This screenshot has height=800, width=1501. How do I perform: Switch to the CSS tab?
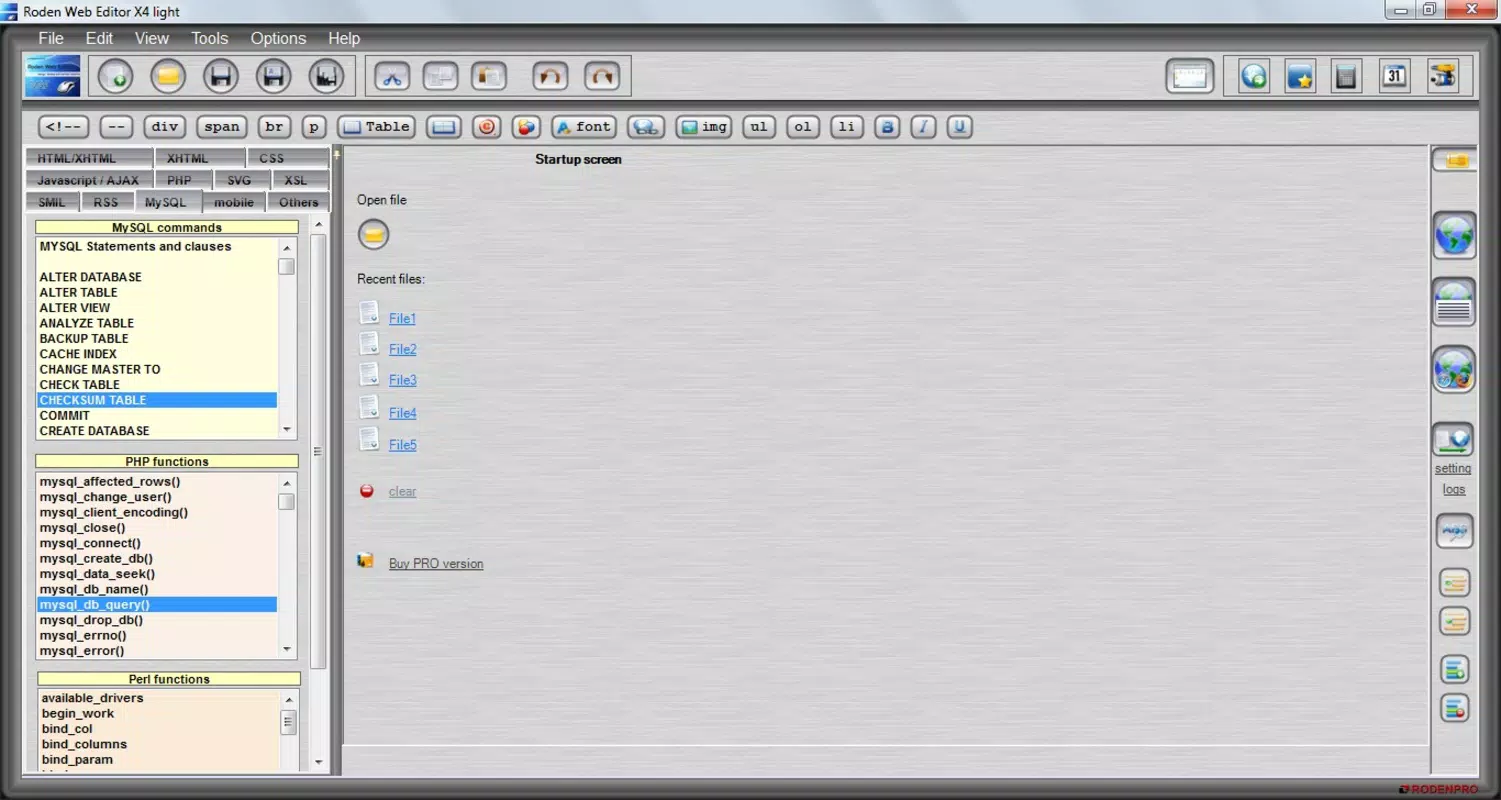287,158
